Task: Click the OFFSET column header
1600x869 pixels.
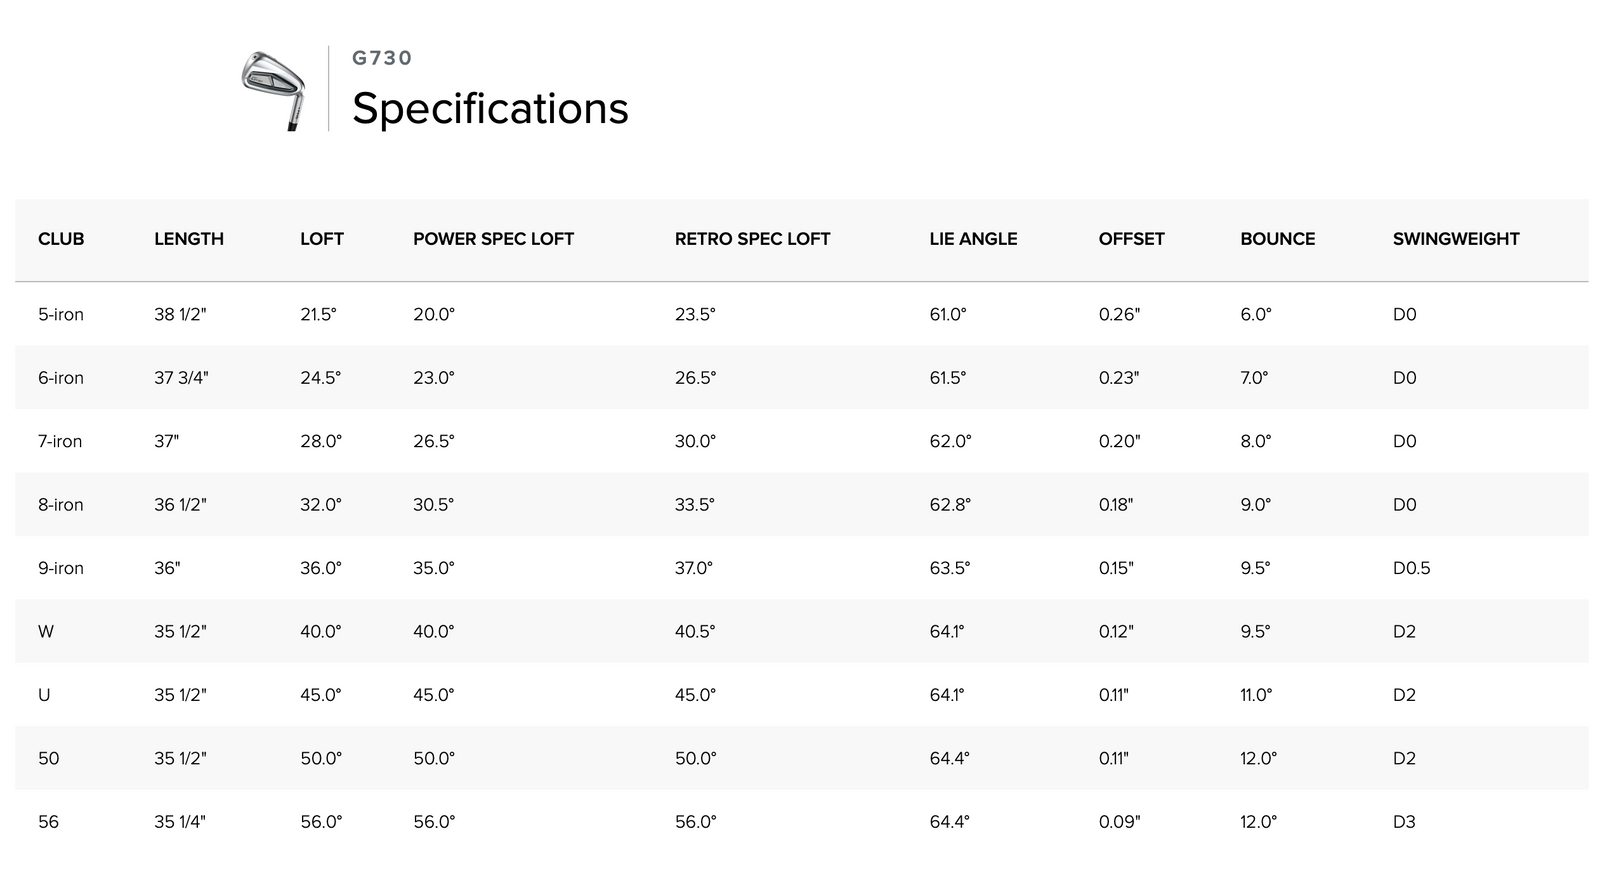Action: click(x=1131, y=239)
